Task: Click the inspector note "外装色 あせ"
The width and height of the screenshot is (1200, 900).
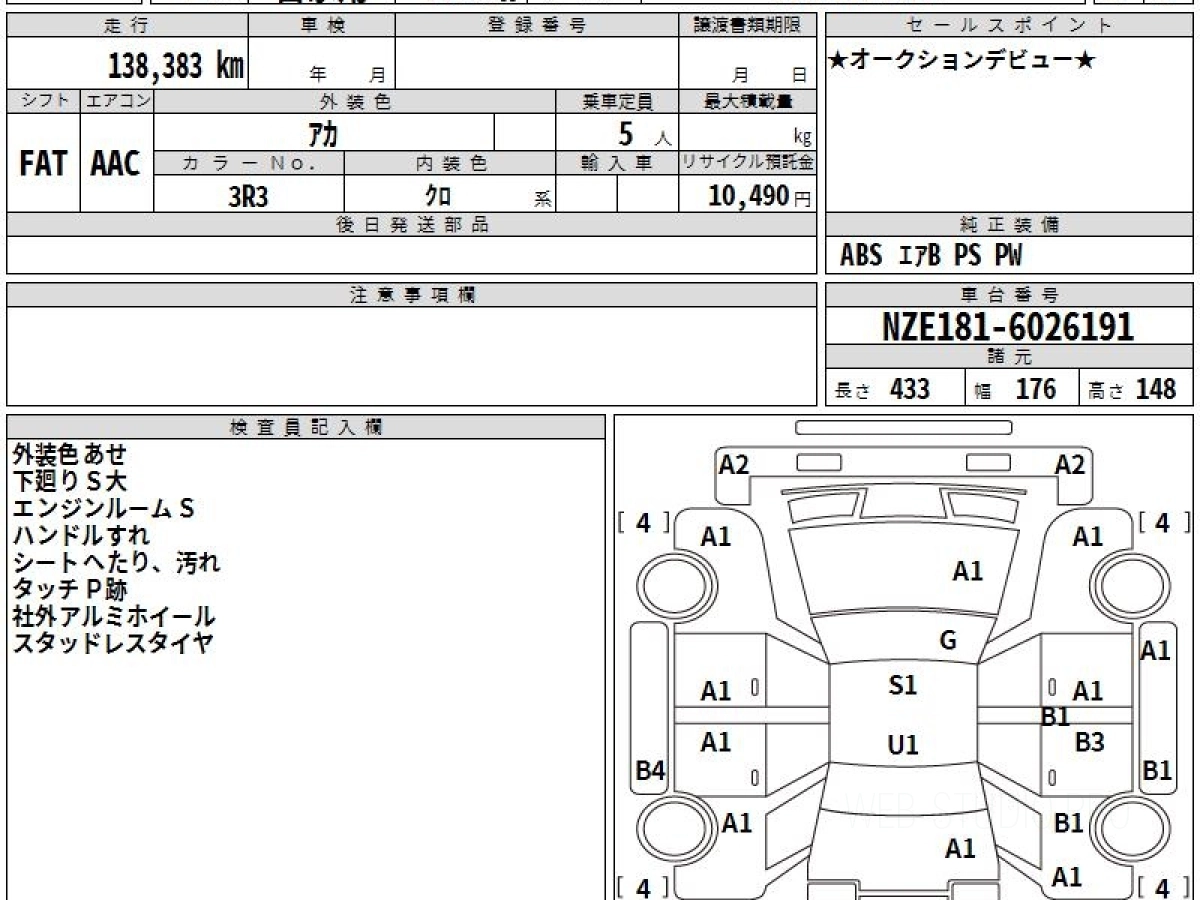Action: [70, 454]
